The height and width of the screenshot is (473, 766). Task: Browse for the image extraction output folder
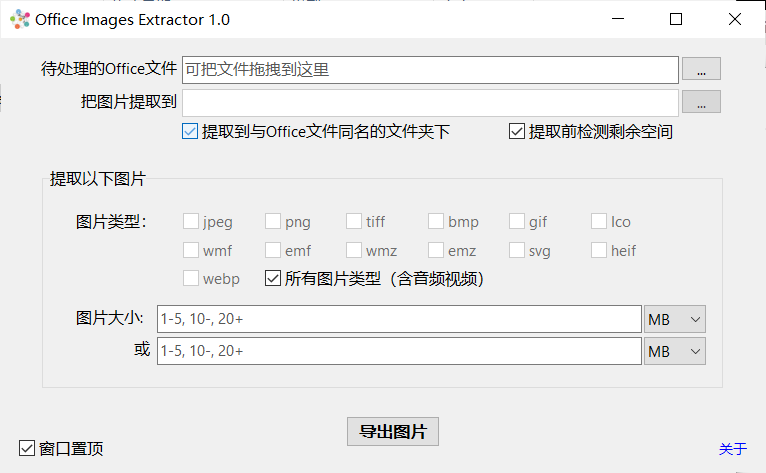701,102
